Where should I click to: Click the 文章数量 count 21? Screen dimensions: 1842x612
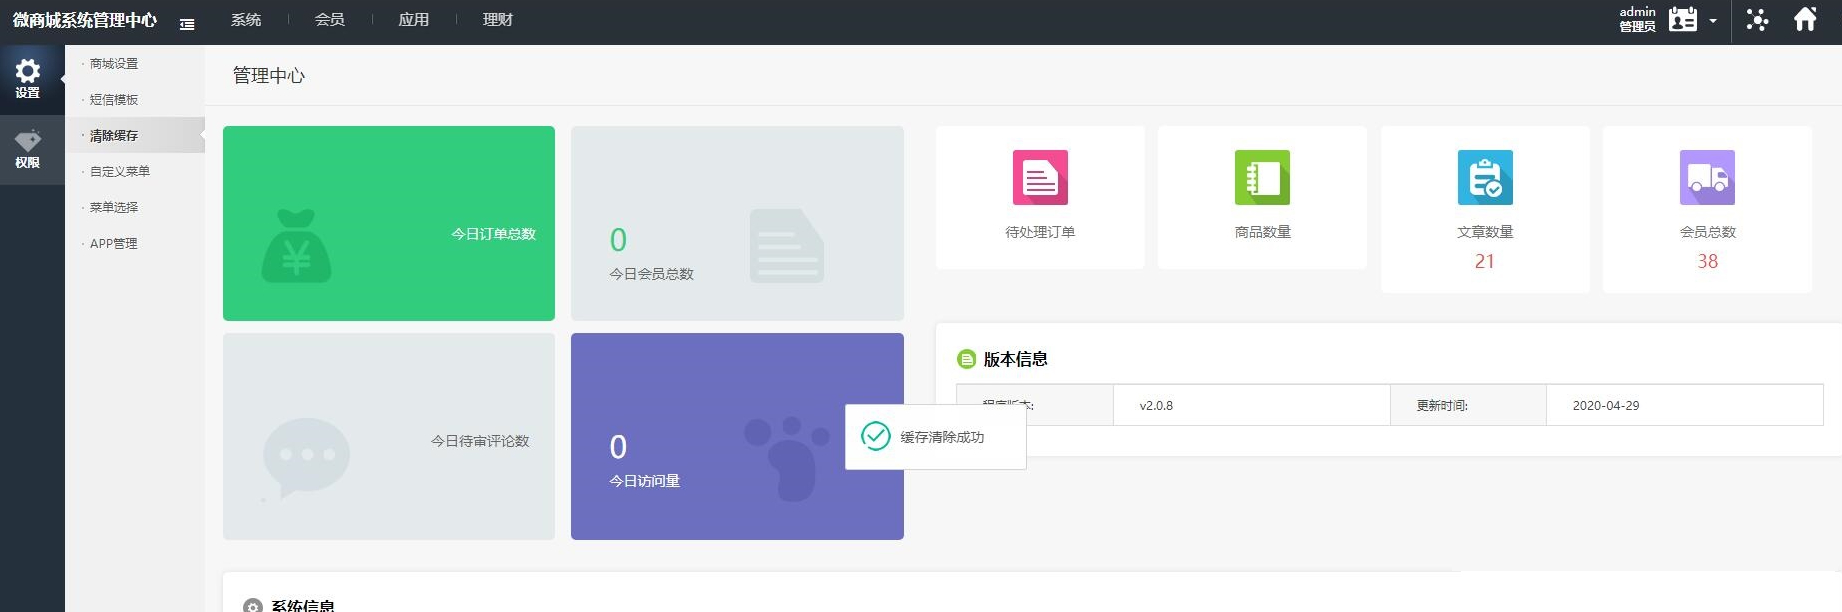[1485, 261]
